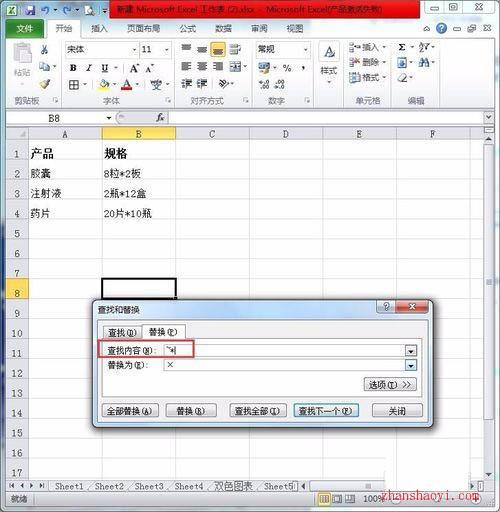Click the 全部替换 button
Screen dimensions: 500x512
(x=130, y=411)
